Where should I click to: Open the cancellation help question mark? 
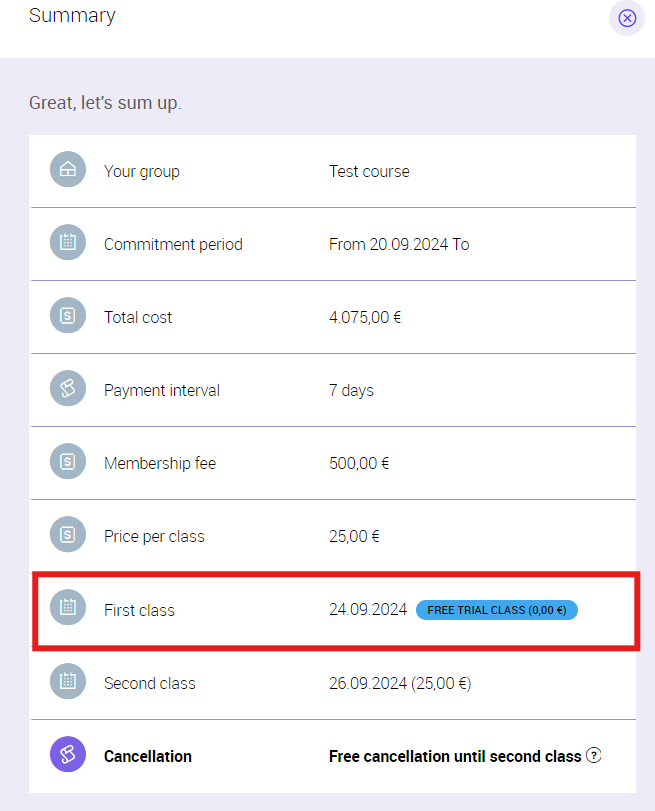594,755
